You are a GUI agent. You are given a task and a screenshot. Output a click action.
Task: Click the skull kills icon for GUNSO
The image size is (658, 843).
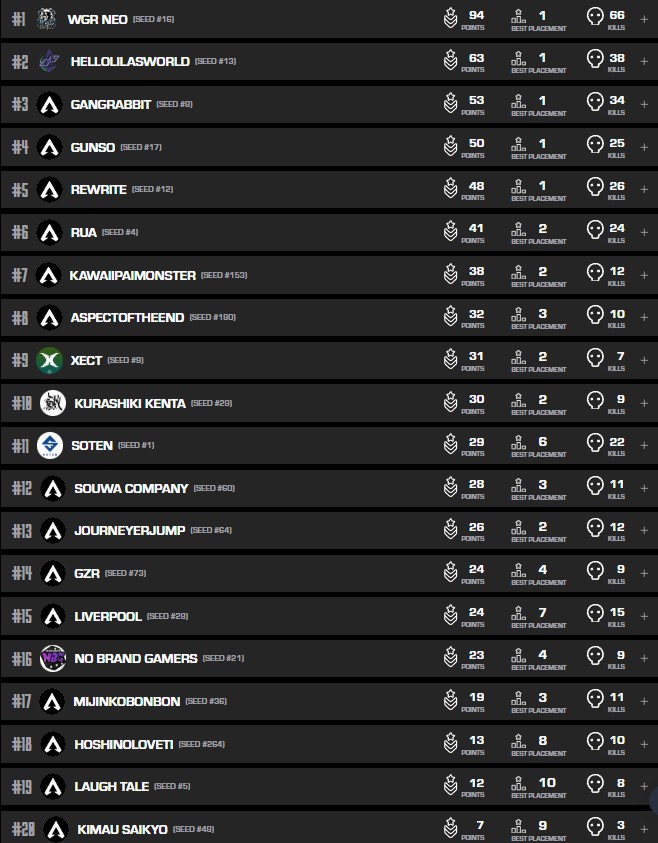595,146
